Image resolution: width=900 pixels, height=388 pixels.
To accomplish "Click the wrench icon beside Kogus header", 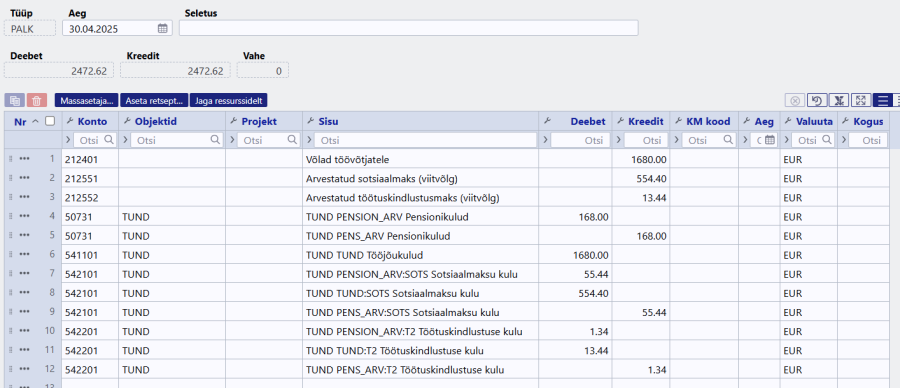I will click(x=845, y=121).
